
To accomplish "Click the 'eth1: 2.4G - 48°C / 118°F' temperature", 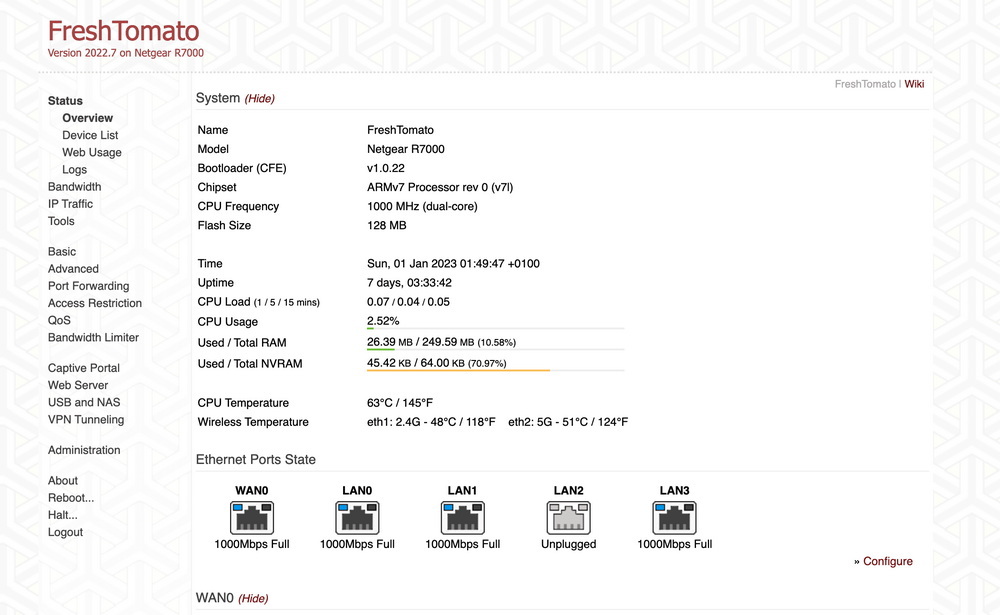I will pos(431,422).
